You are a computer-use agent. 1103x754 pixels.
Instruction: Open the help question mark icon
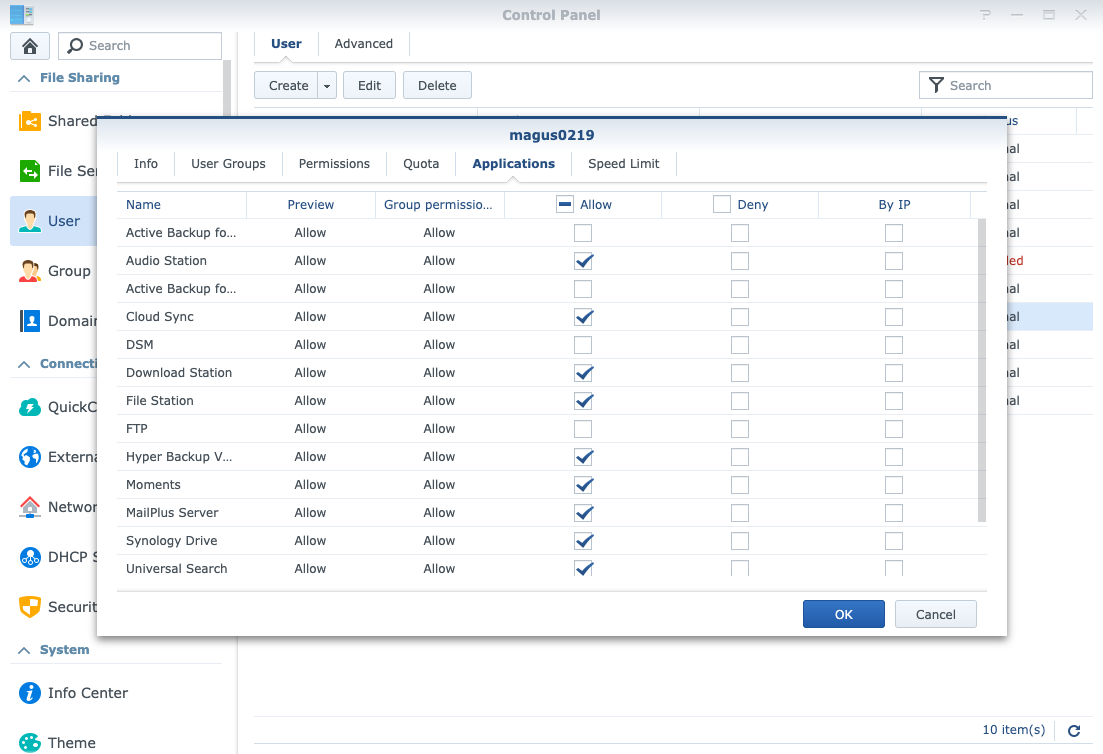click(x=985, y=14)
